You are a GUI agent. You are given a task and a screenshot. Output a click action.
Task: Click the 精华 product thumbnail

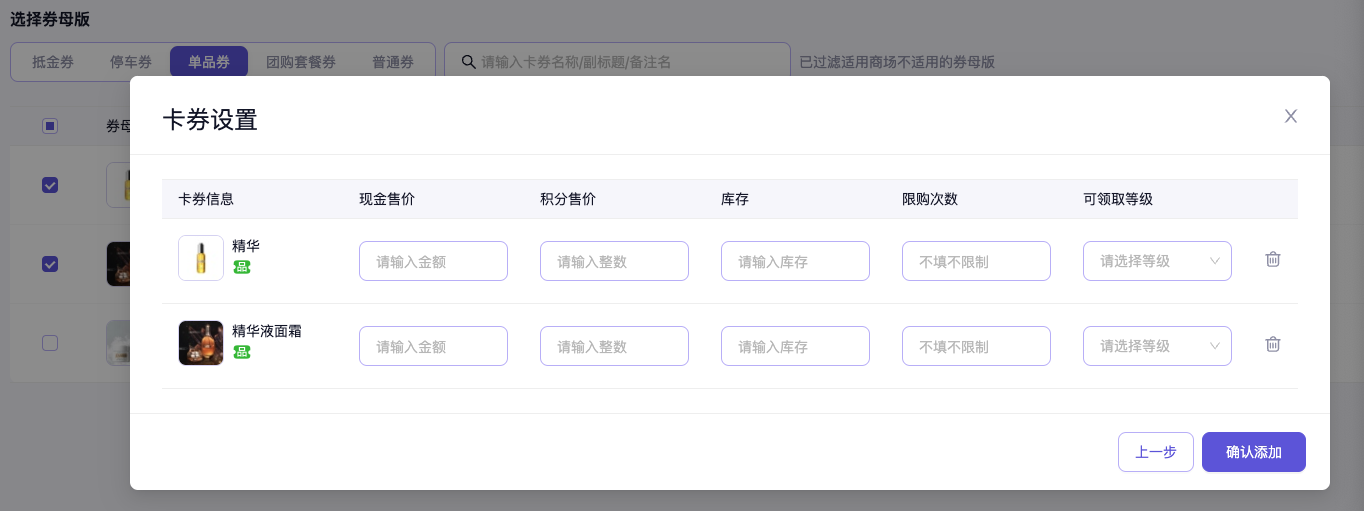click(x=200, y=258)
